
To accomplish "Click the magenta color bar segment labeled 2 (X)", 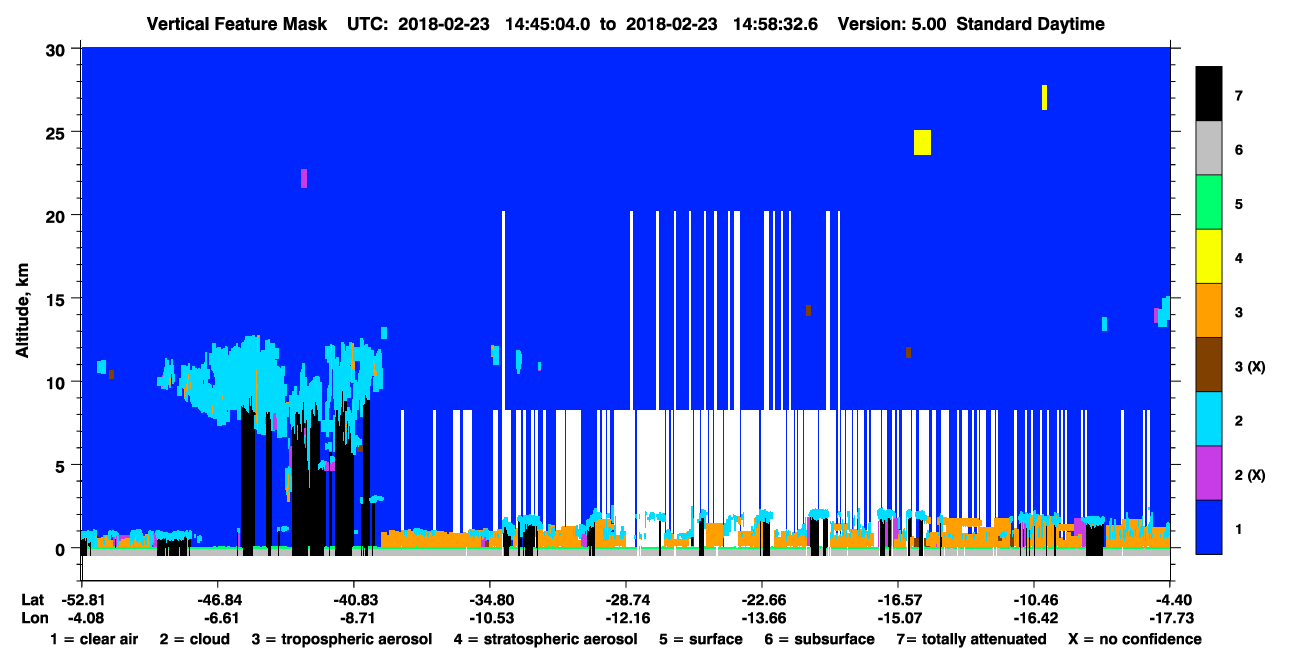I will (1209, 472).
